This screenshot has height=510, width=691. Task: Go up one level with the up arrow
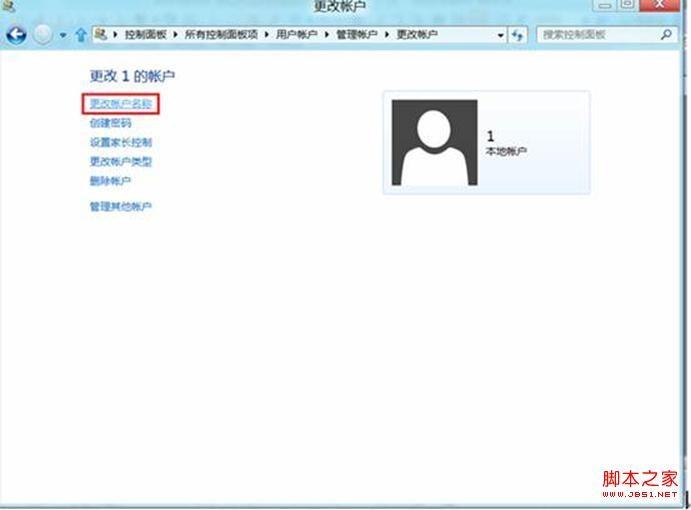point(81,35)
